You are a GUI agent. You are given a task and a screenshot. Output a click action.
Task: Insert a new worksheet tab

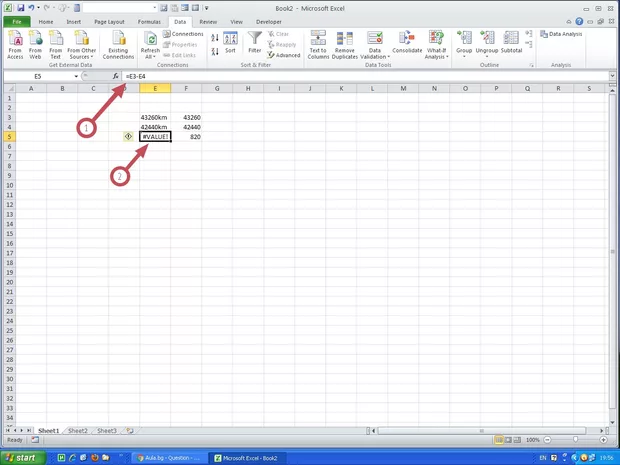pyautogui.click(x=130, y=431)
